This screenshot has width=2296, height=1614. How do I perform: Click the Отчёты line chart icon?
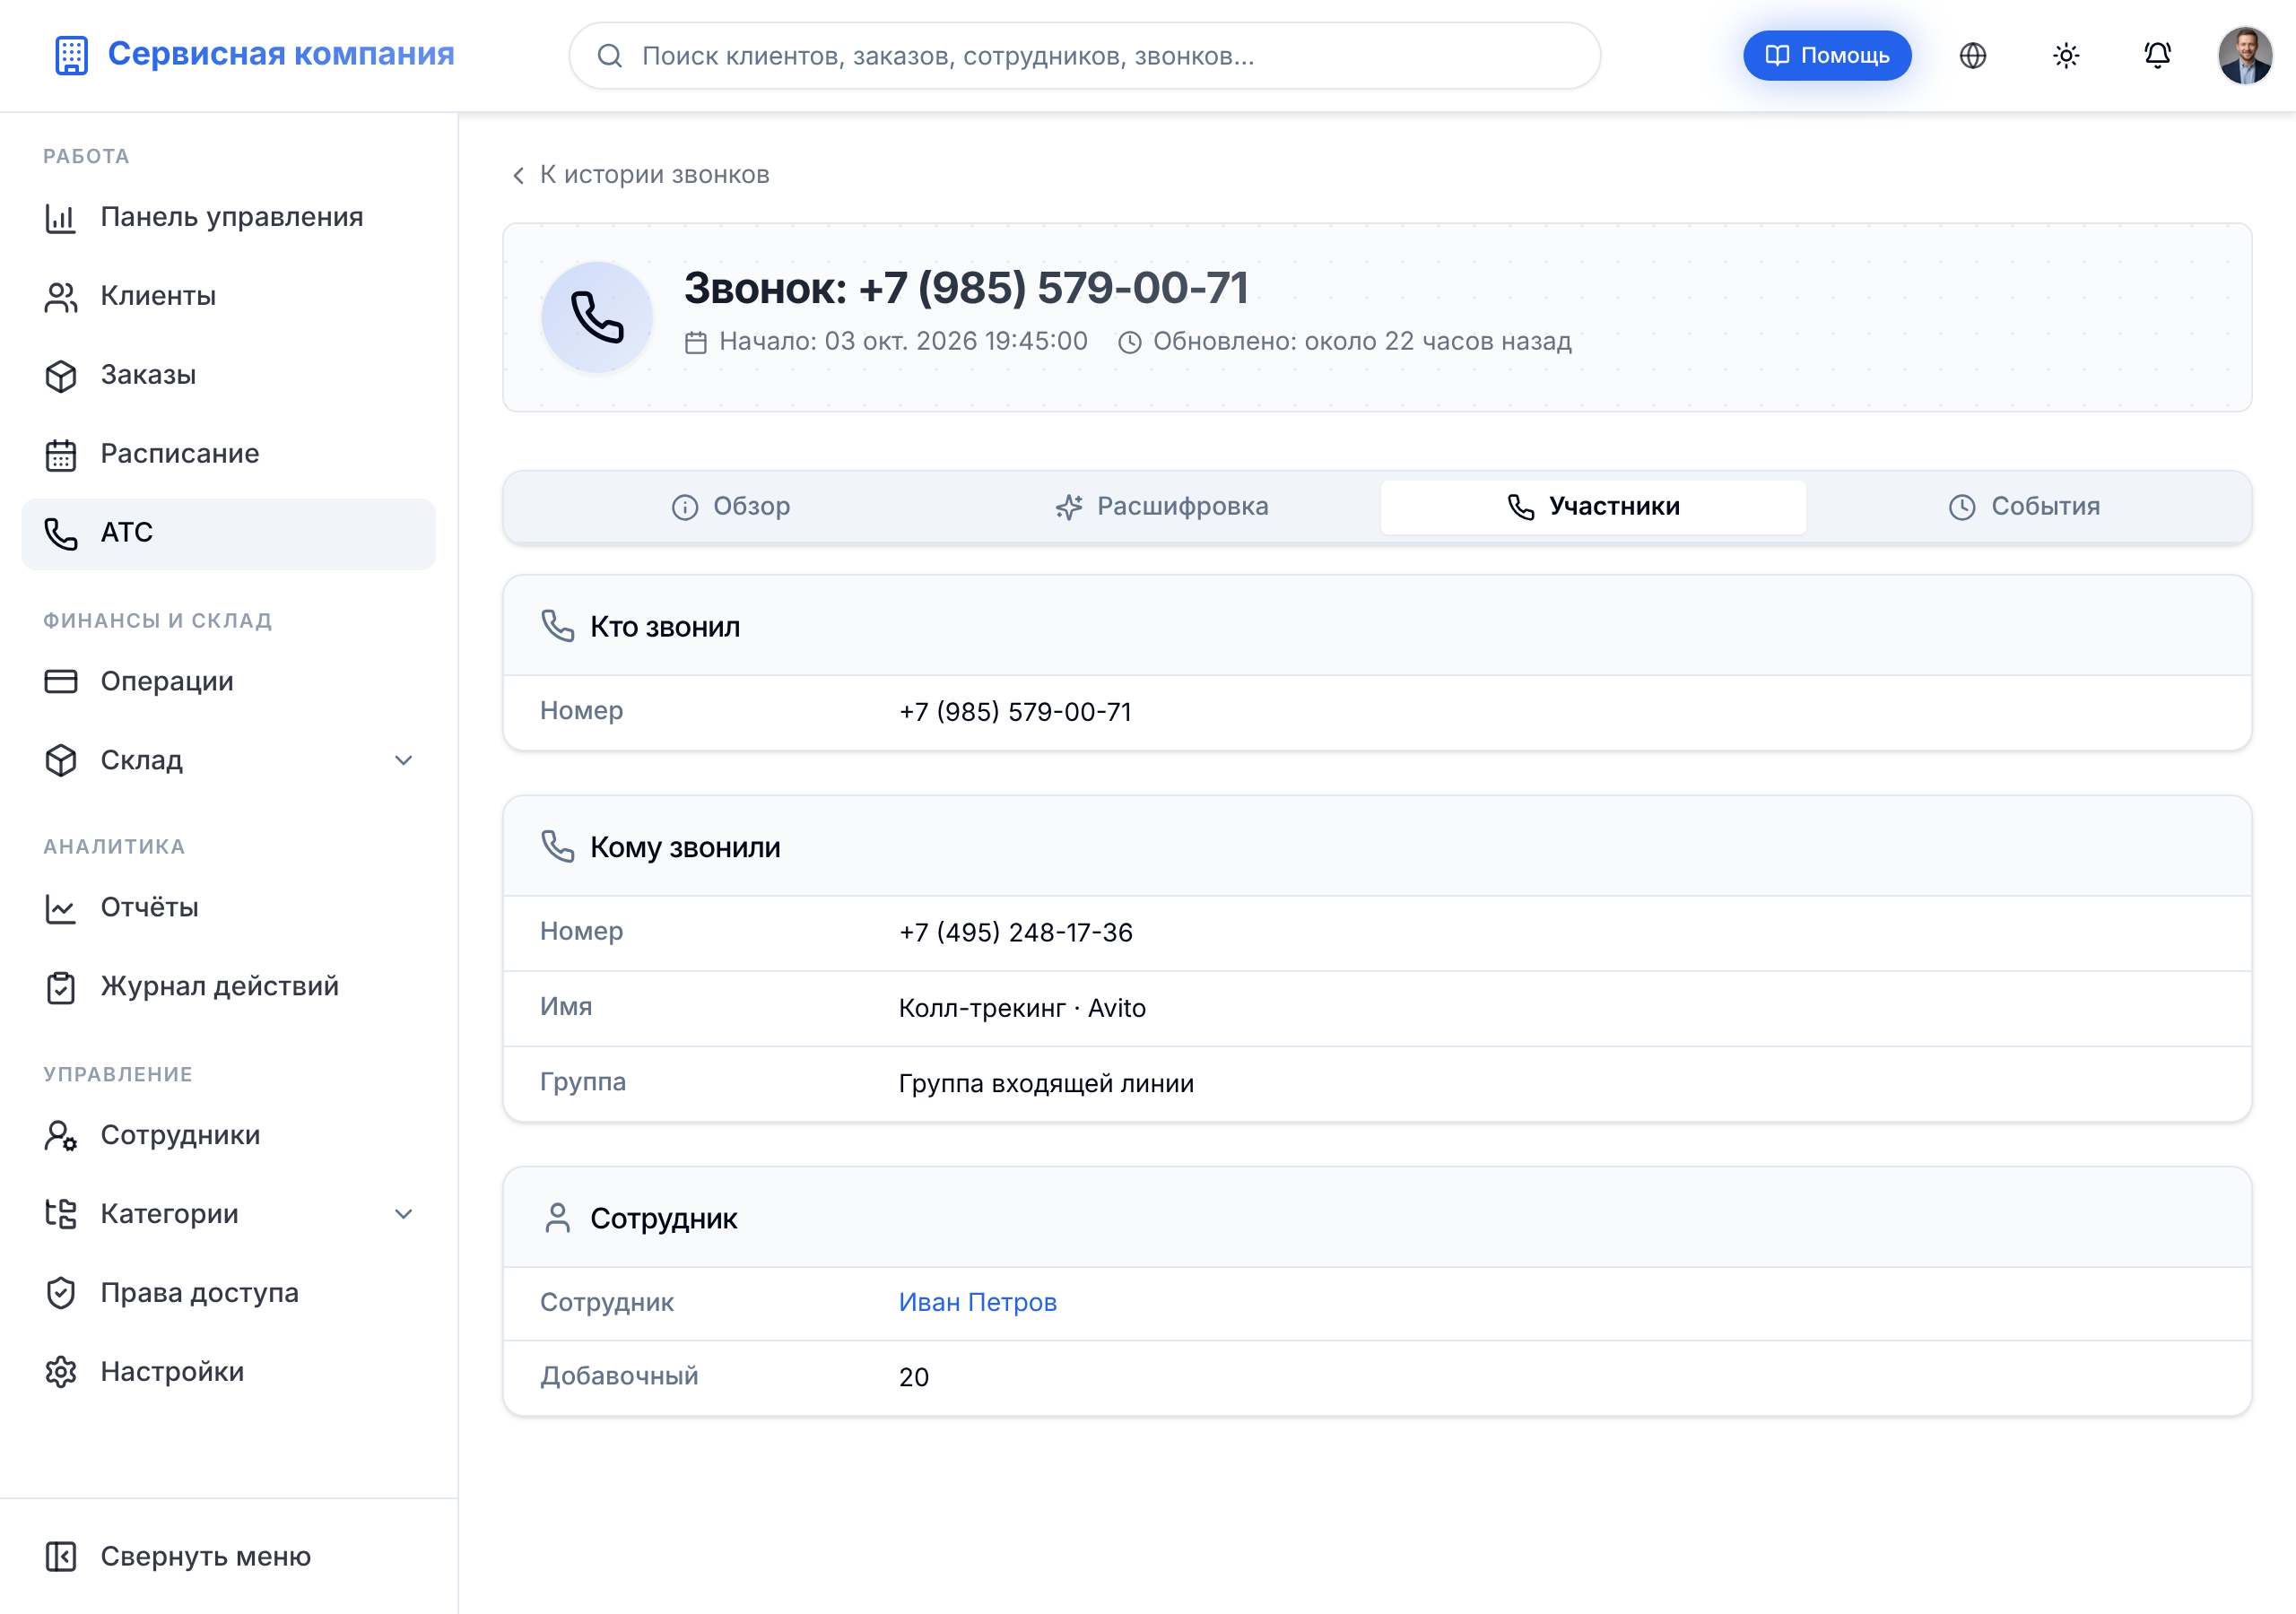pos(61,908)
